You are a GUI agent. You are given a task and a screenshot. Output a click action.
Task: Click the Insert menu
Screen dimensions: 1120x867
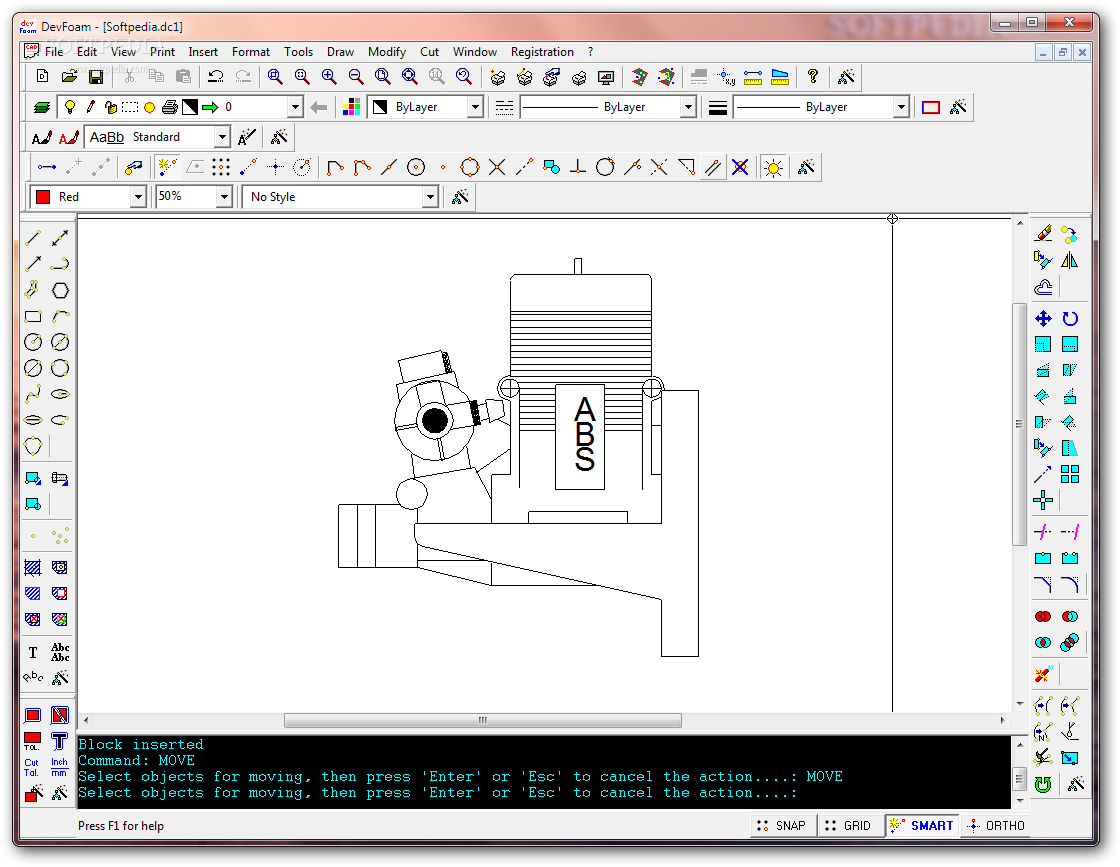click(x=203, y=52)
